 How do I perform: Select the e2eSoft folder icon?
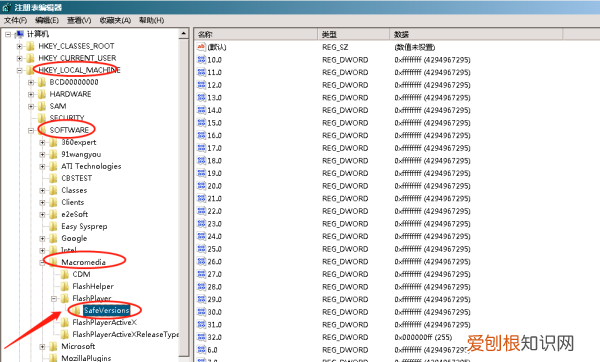tap(54, 214)
